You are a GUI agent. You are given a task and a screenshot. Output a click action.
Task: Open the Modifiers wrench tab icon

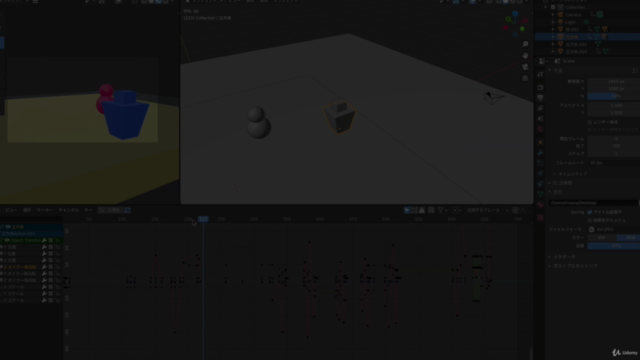tap(540, 153)
